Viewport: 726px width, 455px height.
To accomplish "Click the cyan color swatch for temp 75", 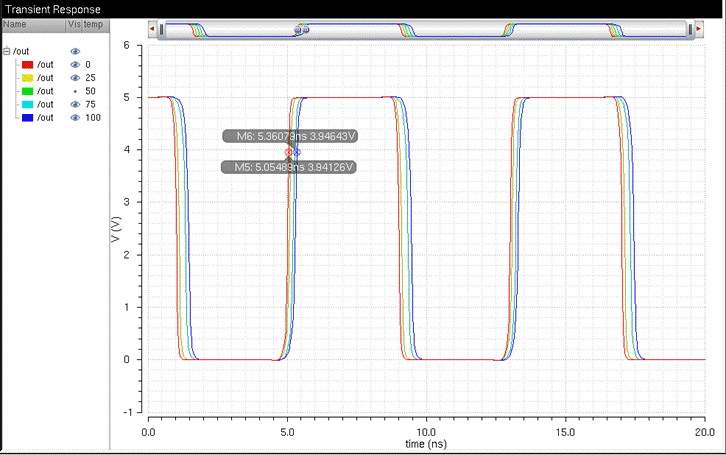I will point(27,105).
